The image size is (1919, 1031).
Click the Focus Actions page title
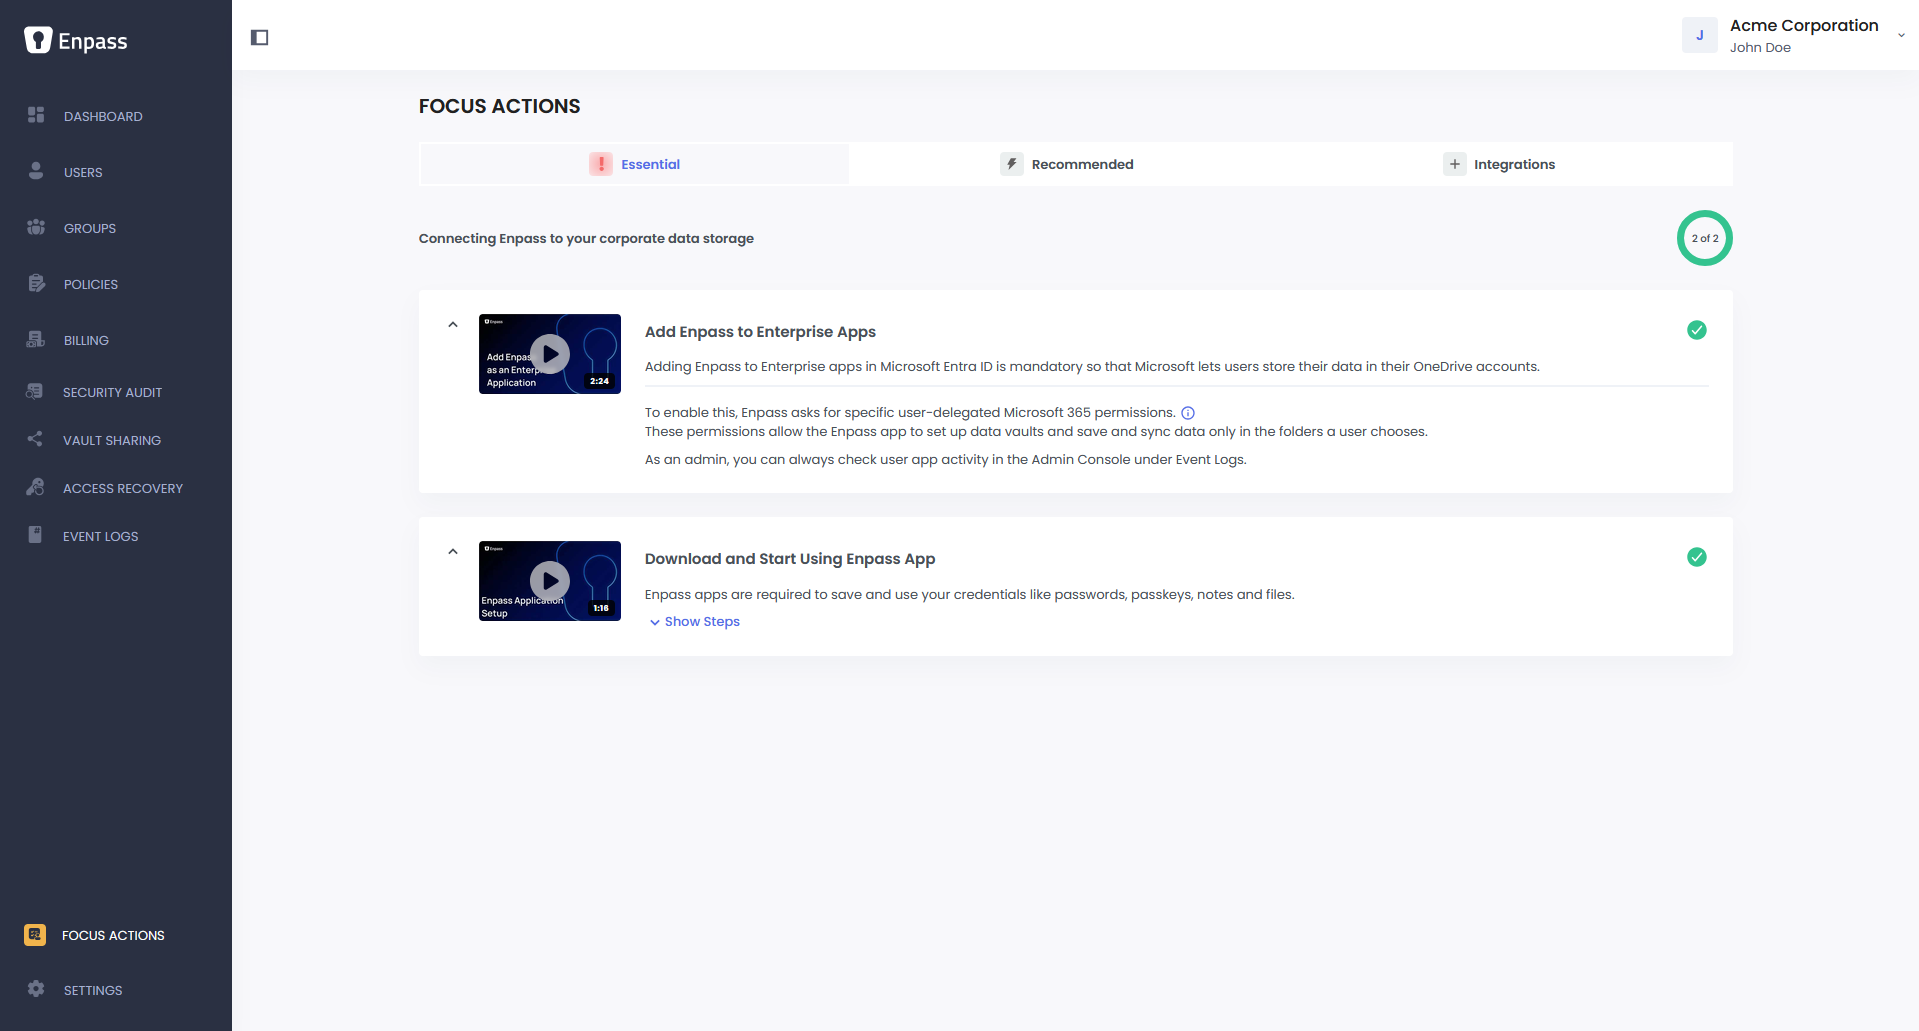pos(499,106)
